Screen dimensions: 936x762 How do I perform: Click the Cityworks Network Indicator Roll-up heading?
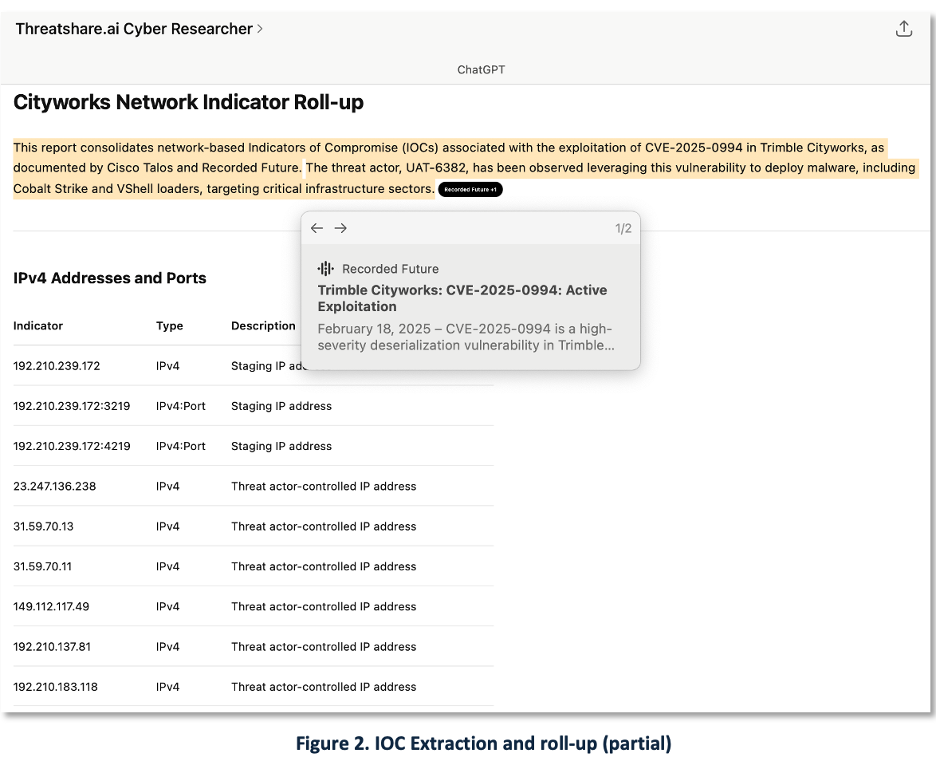(189, 102)
